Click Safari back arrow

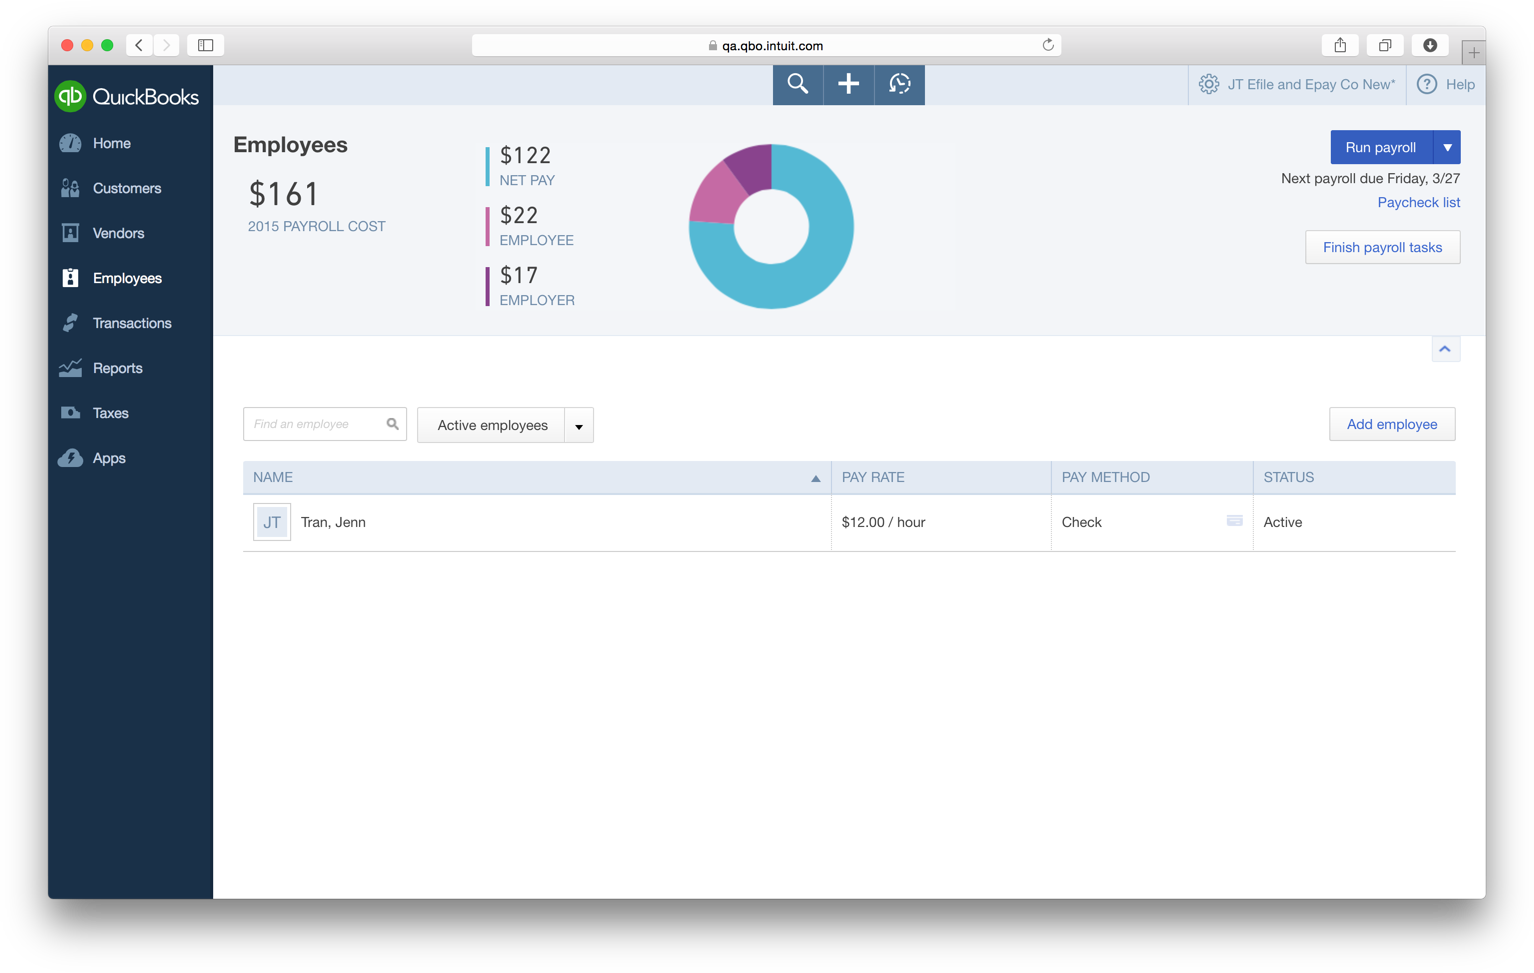point(139,45)
